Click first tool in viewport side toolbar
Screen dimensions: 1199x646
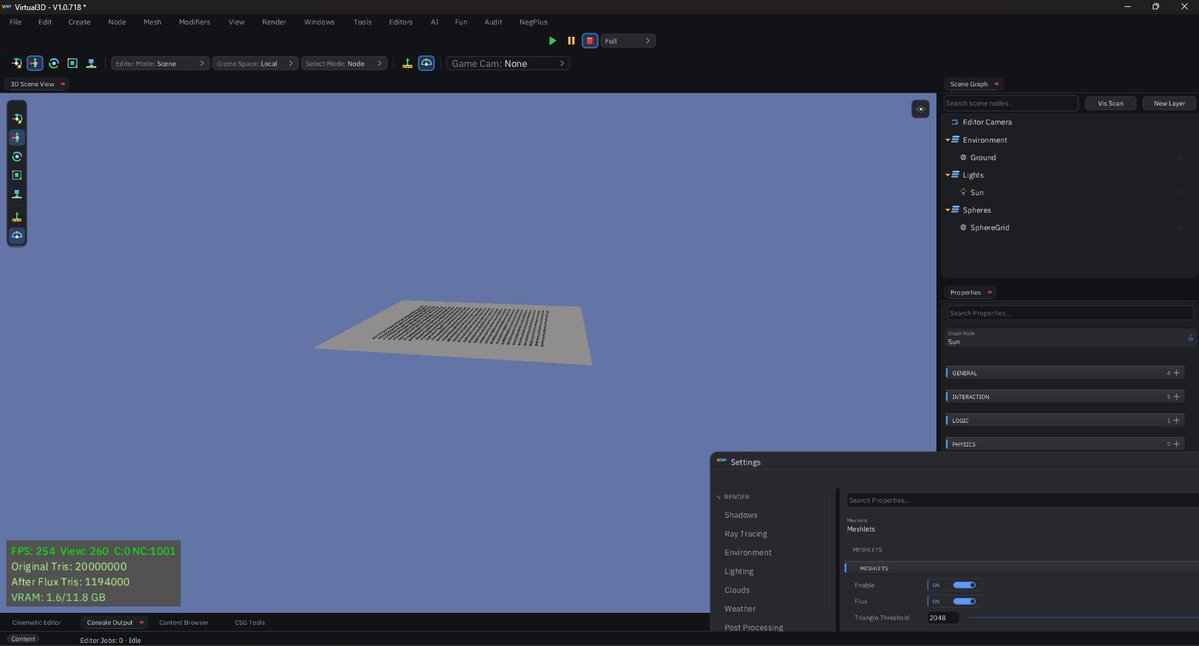[x=17, y=118]
